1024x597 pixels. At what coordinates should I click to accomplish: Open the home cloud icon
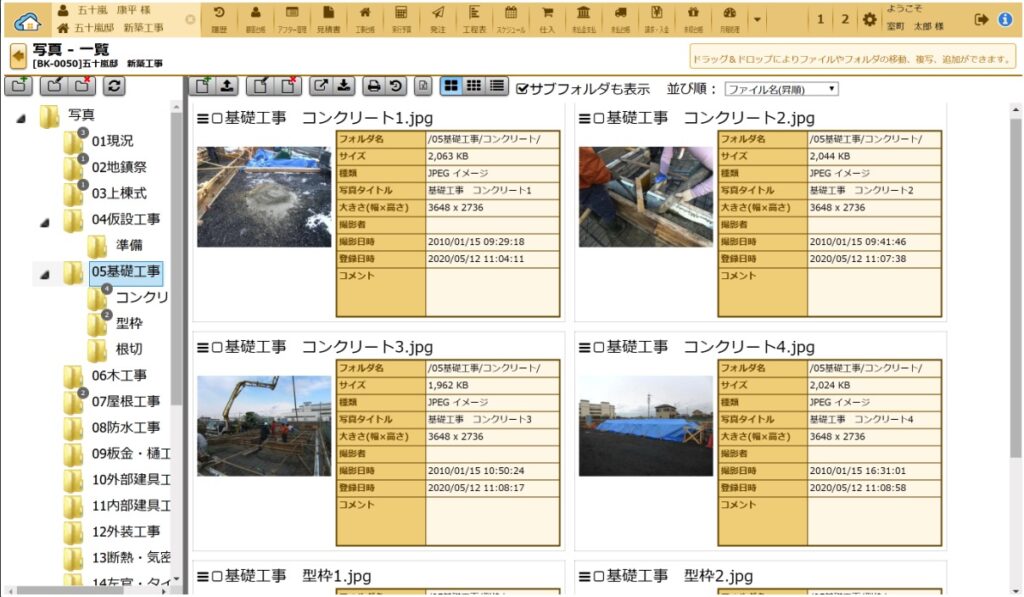27,22
